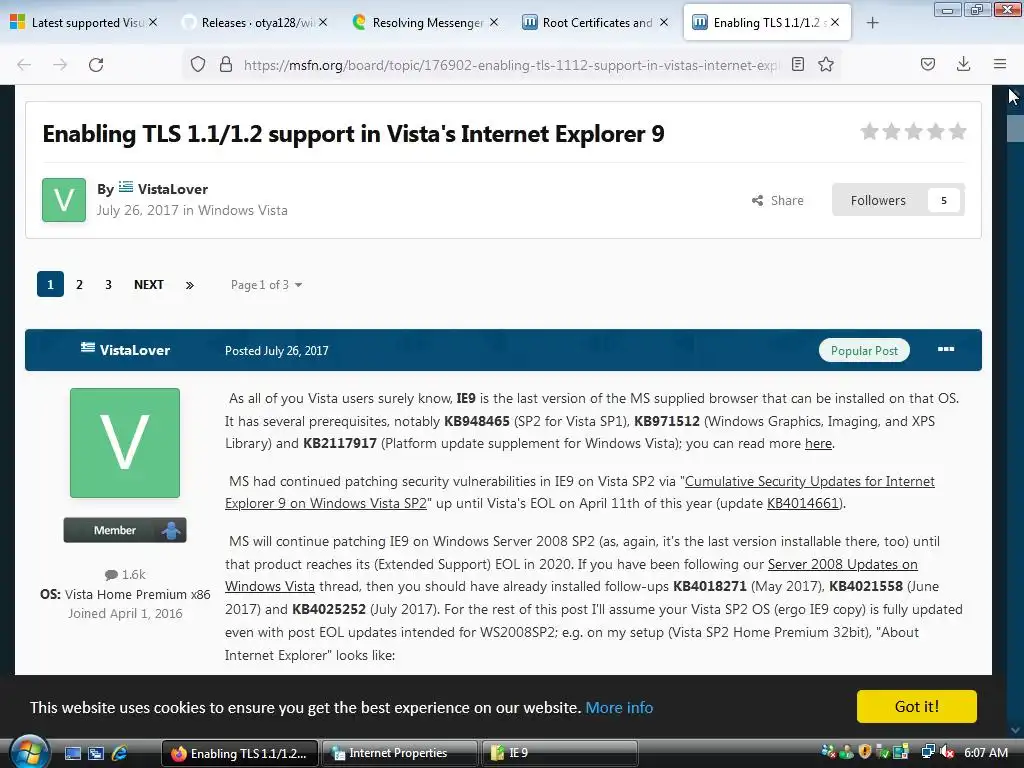The height and width of the screenshot is (768, 1024).
Task: Click Firefox 'Enabling TLS' taskbar button
Action: coord(240,753)
